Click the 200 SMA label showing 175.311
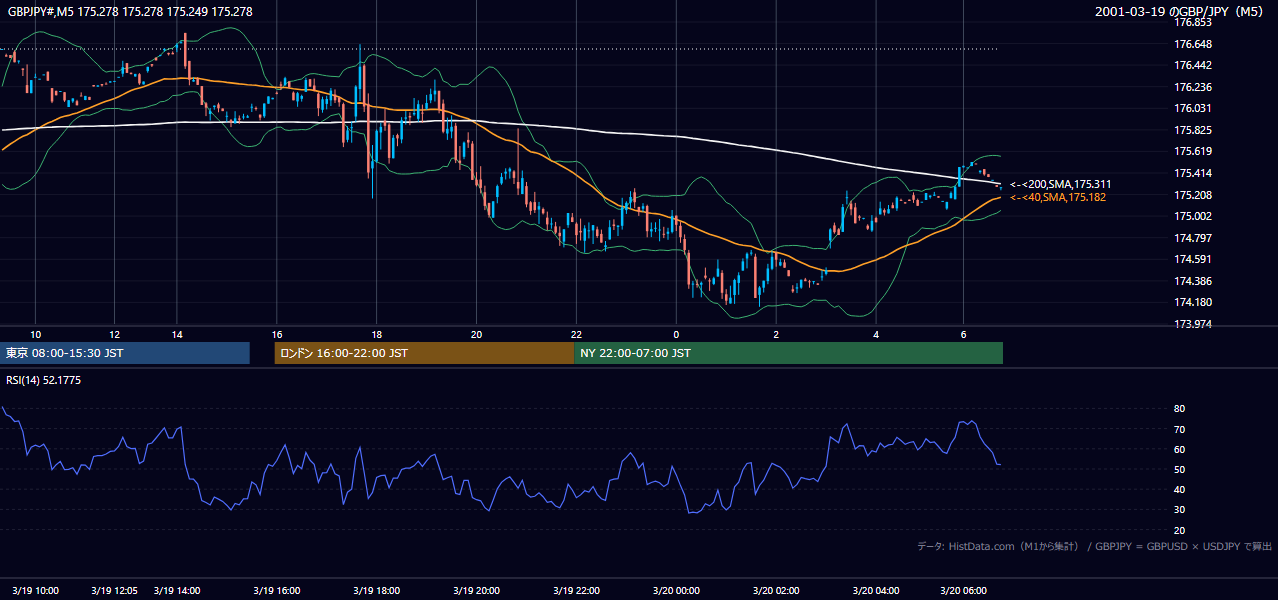The image size is (1278, 600). point(1060,185)
